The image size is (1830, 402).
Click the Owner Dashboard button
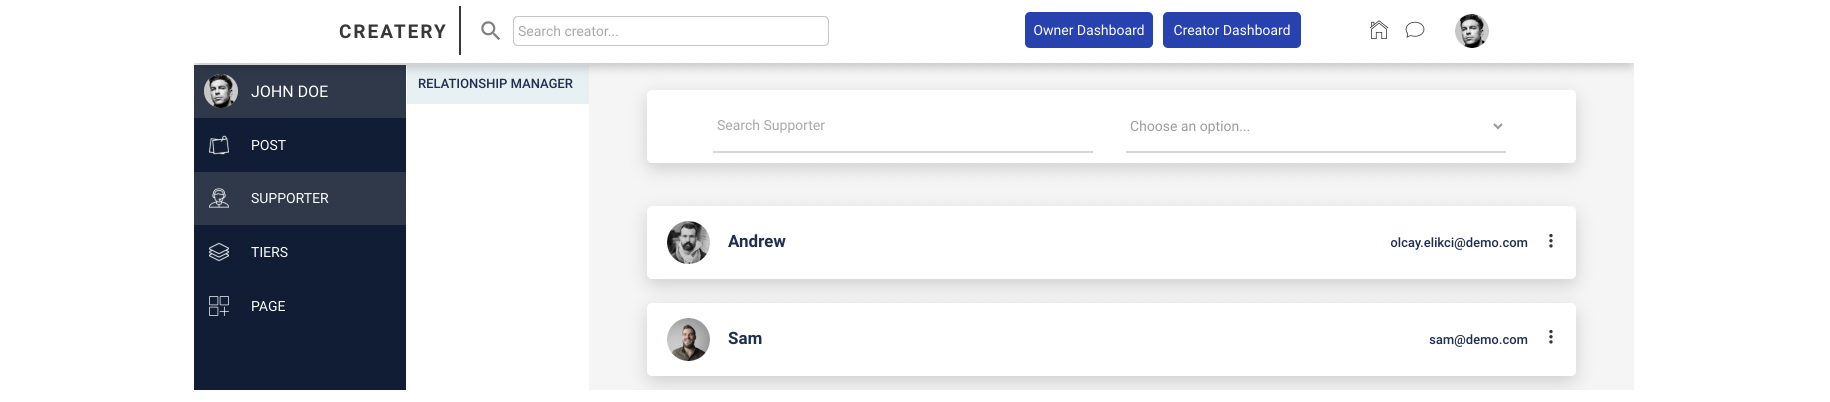pyautogui.click(x=1088, y=30)
